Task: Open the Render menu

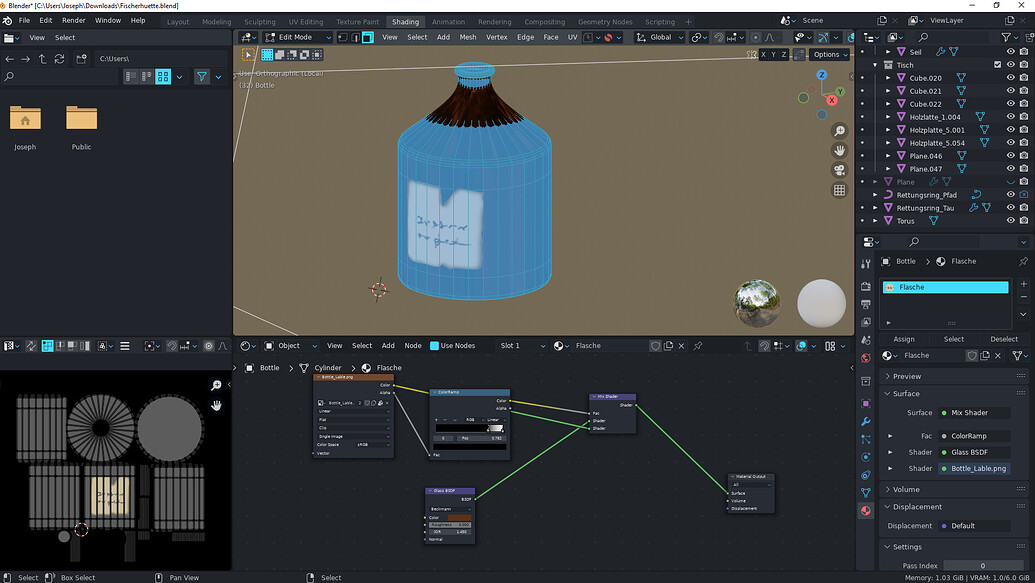Action: 73,20
